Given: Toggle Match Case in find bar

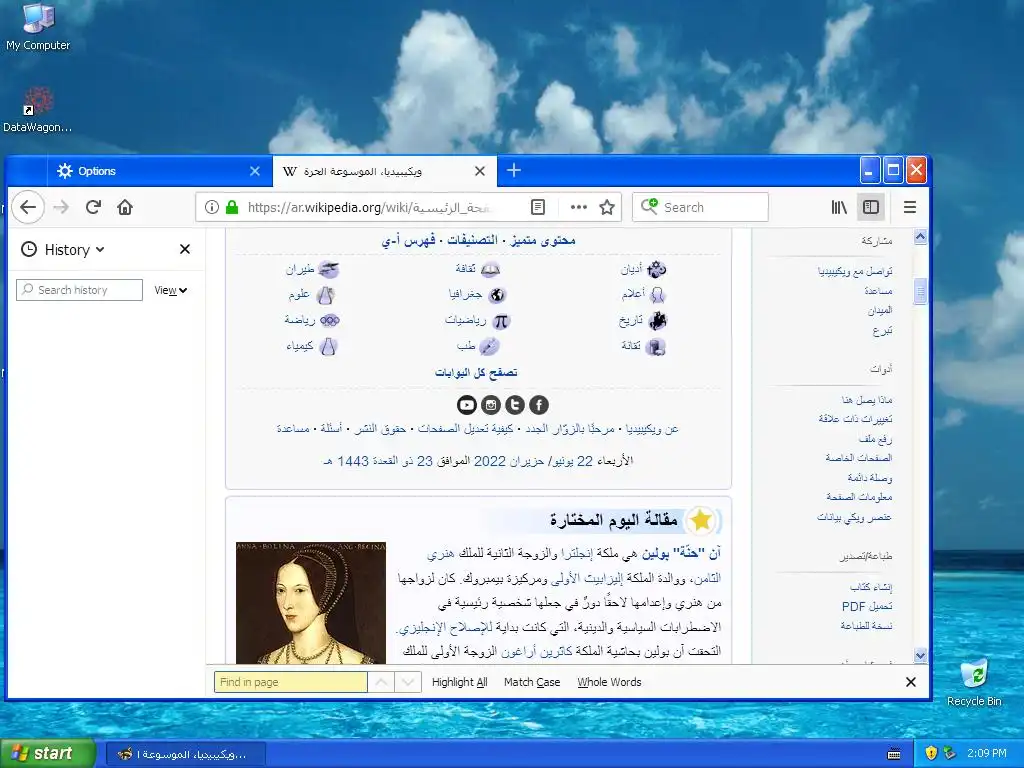Looking at the screenshot, I should (532, 682).
